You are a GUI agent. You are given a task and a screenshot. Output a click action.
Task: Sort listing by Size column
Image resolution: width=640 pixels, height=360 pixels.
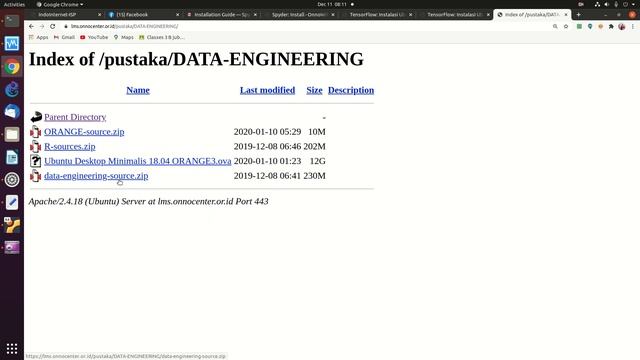(x=314, y=90)
